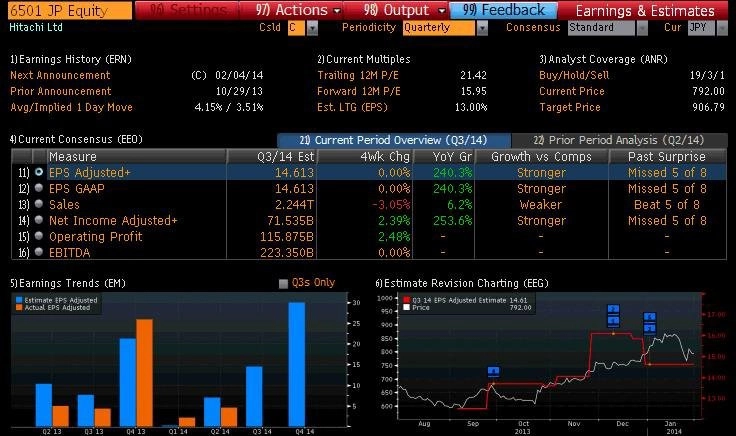Click the lower blue event flag near January
Screen dimensions: 736x436
click(650, 328)
